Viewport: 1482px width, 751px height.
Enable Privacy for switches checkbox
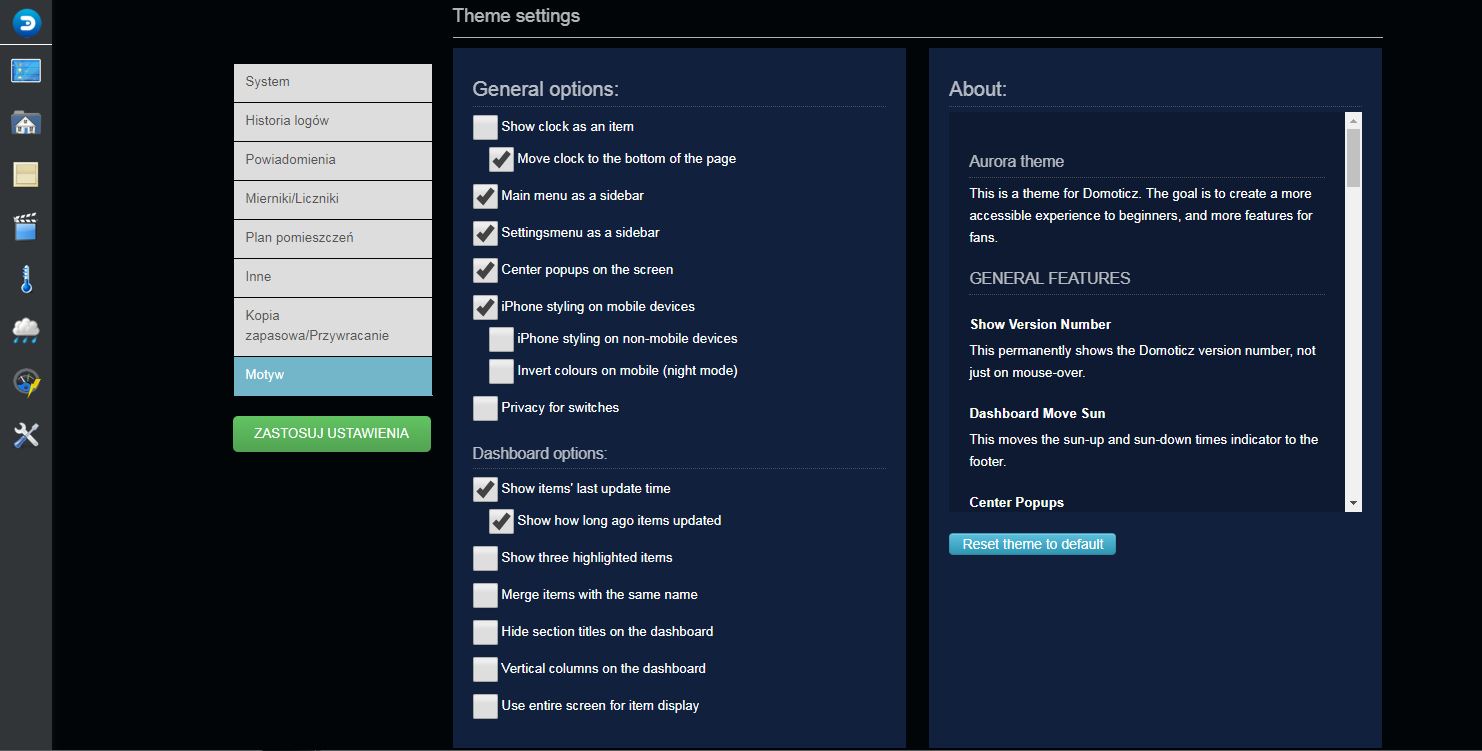point(485,408)
